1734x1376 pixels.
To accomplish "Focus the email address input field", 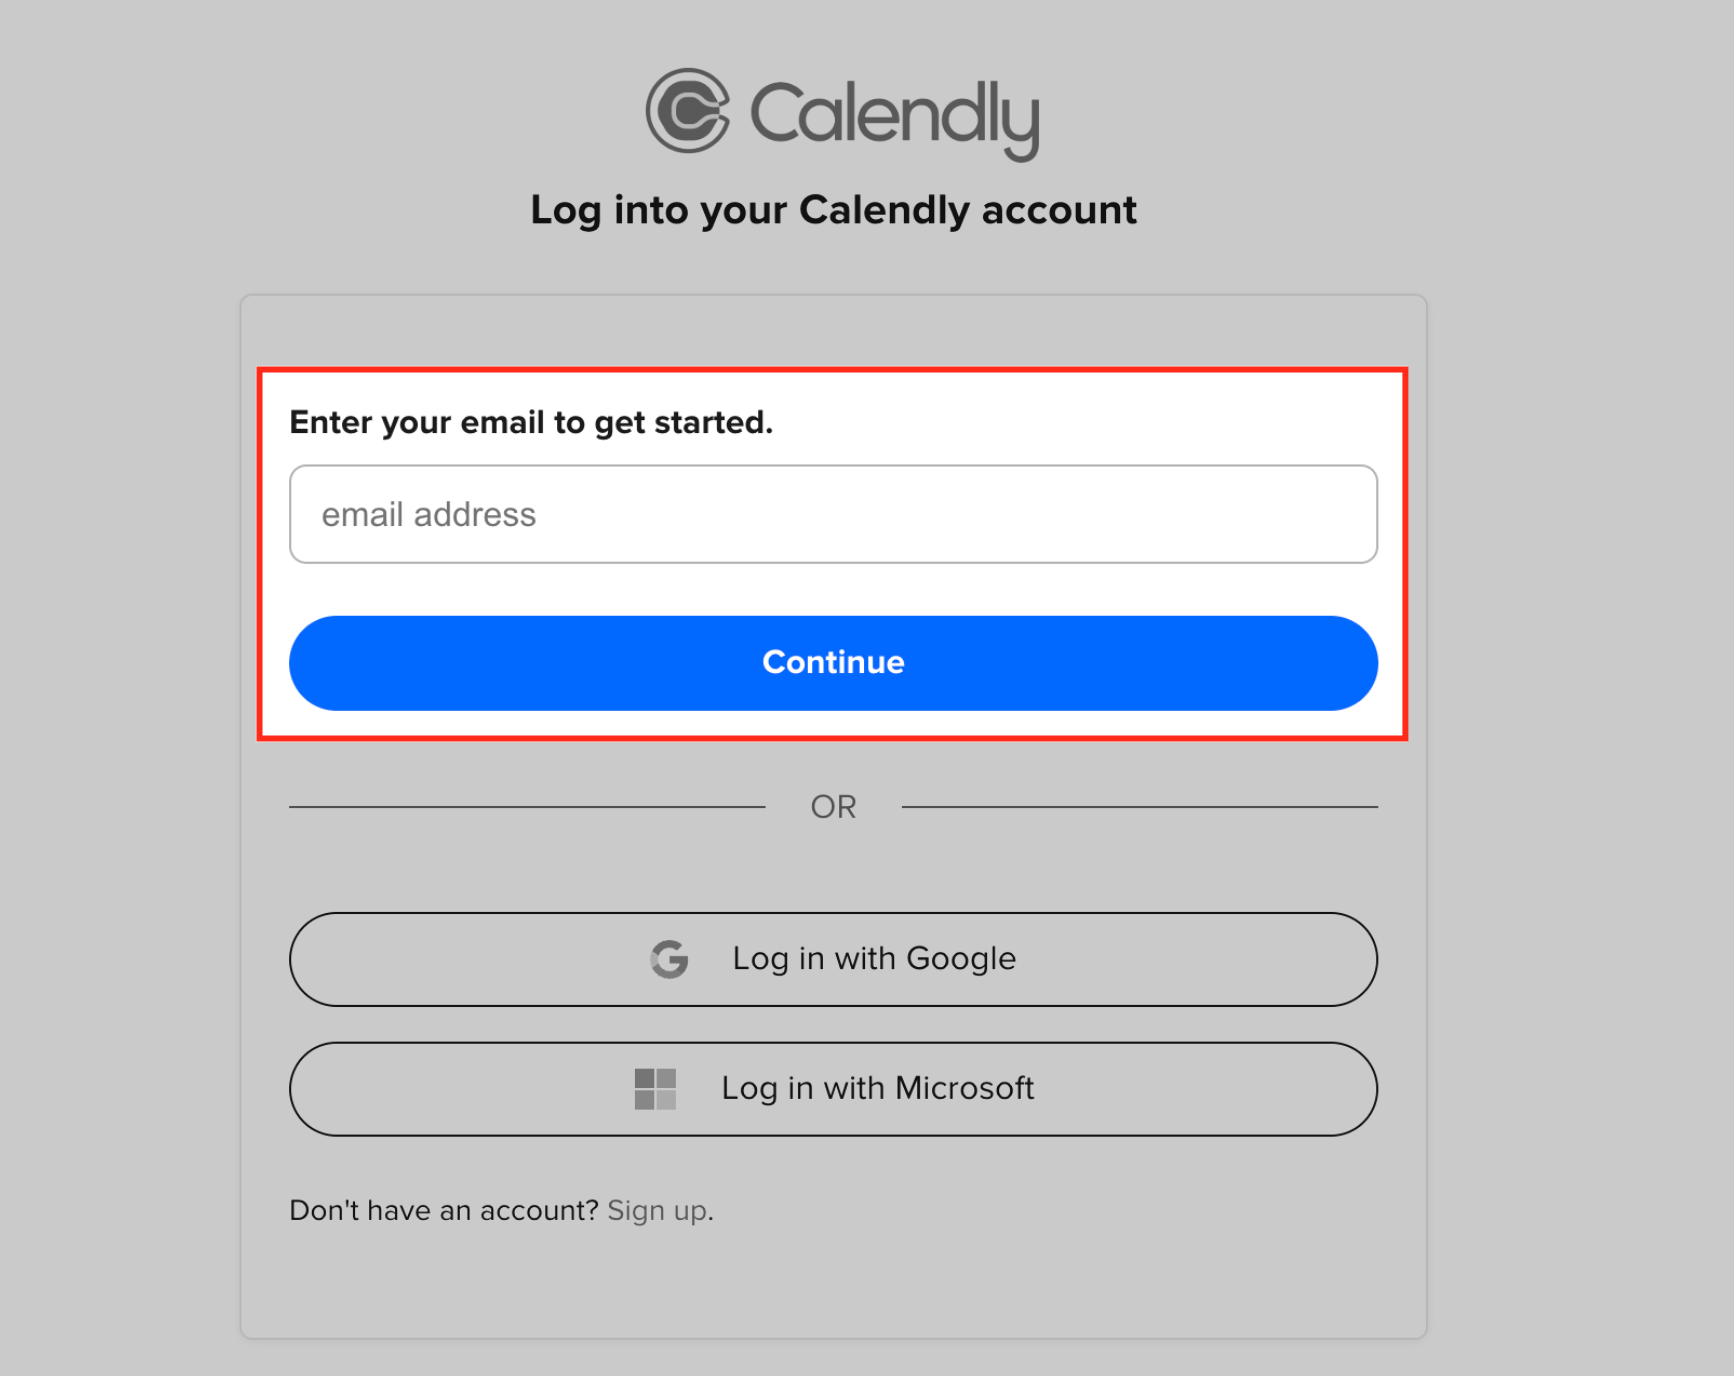I will tap(833, 514).
